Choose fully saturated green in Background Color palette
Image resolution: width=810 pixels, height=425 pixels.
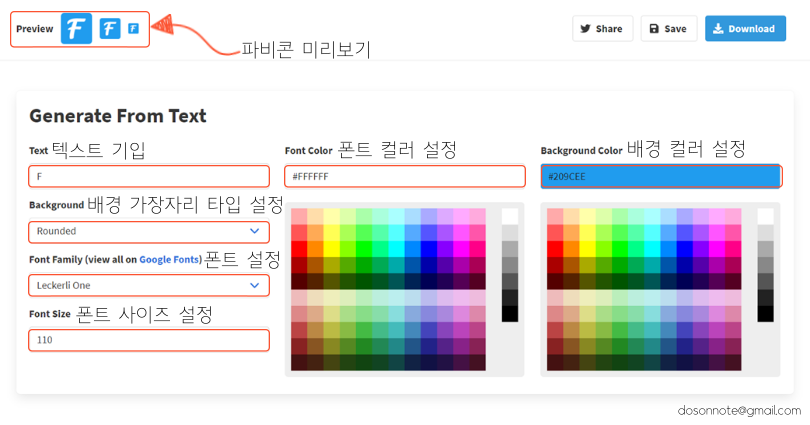[620, 249]
